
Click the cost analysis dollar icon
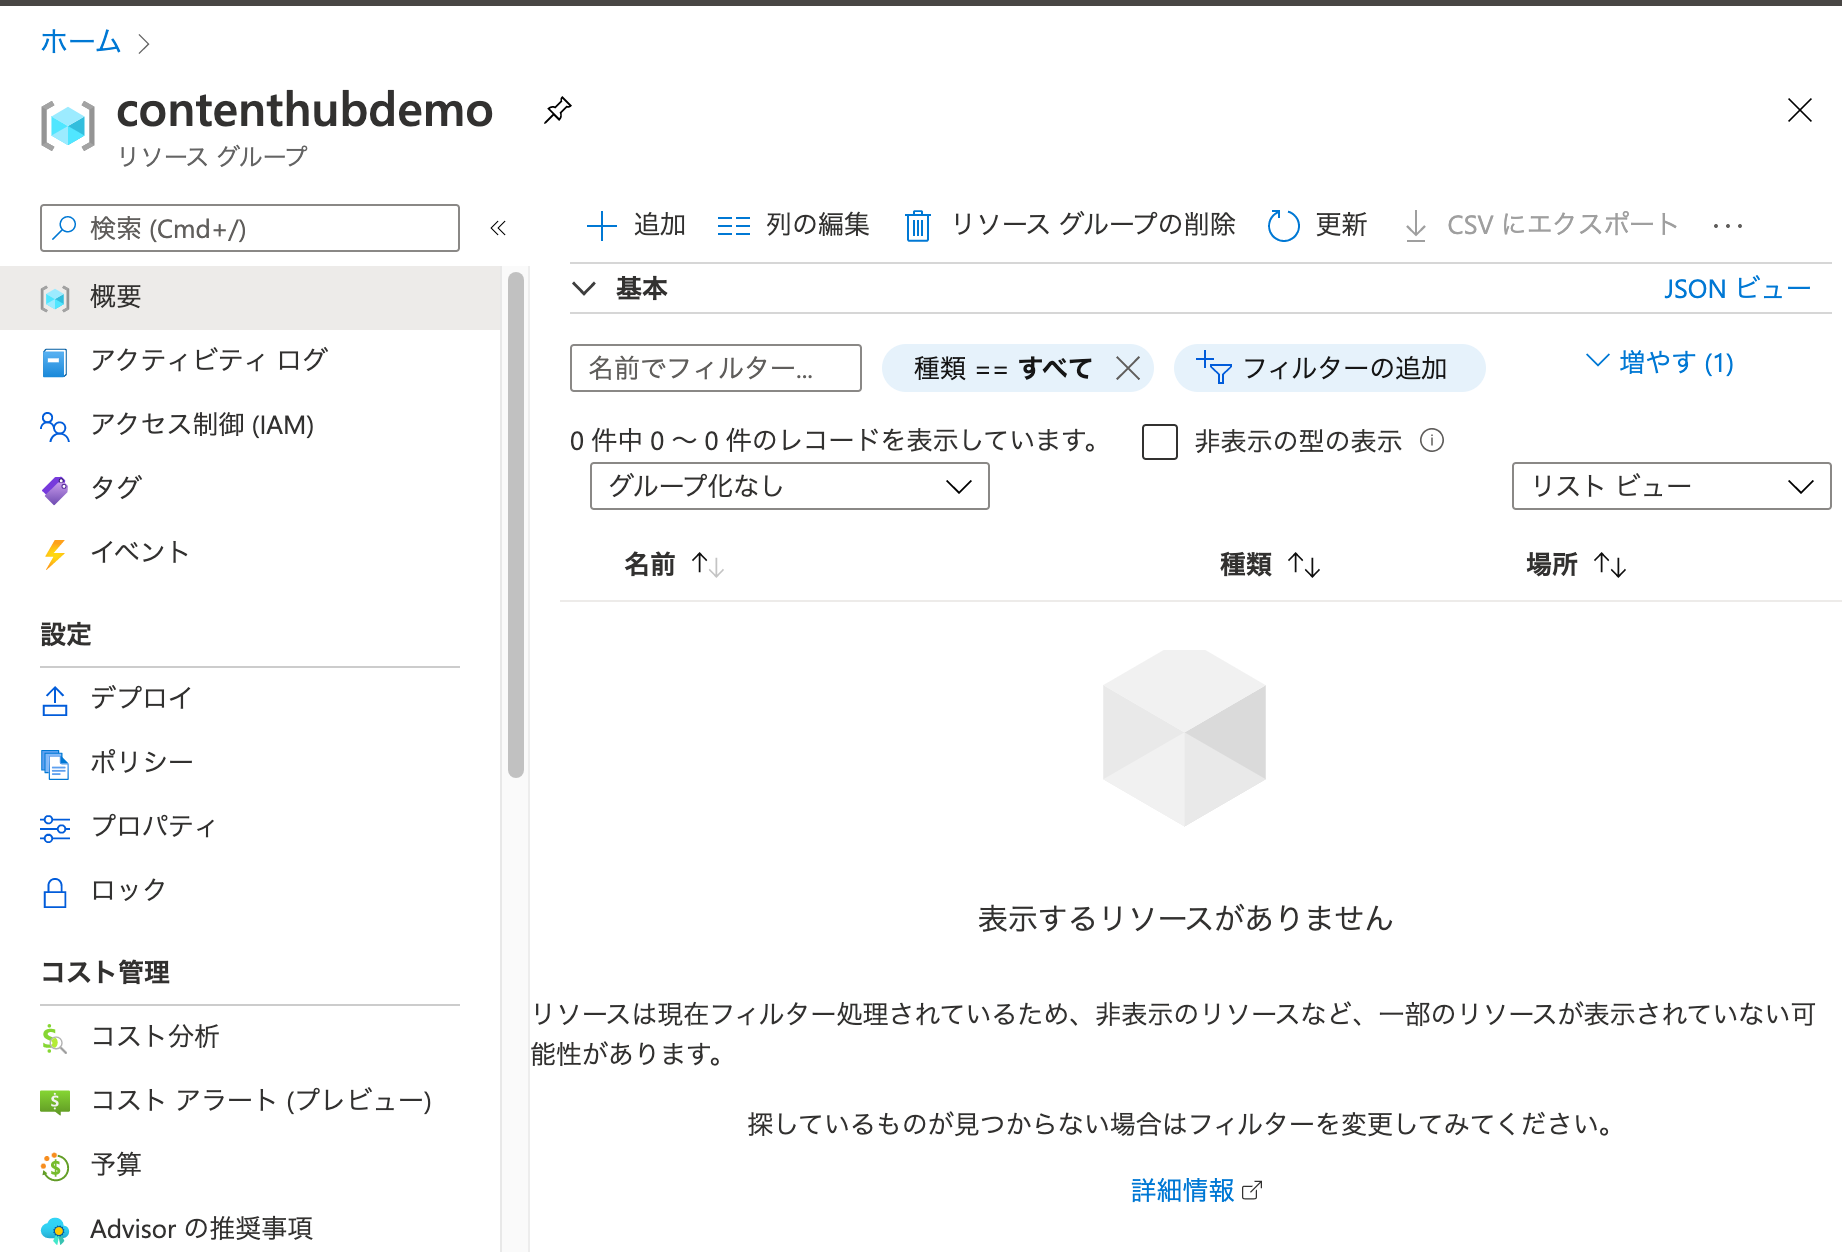tap(55, 1039)
